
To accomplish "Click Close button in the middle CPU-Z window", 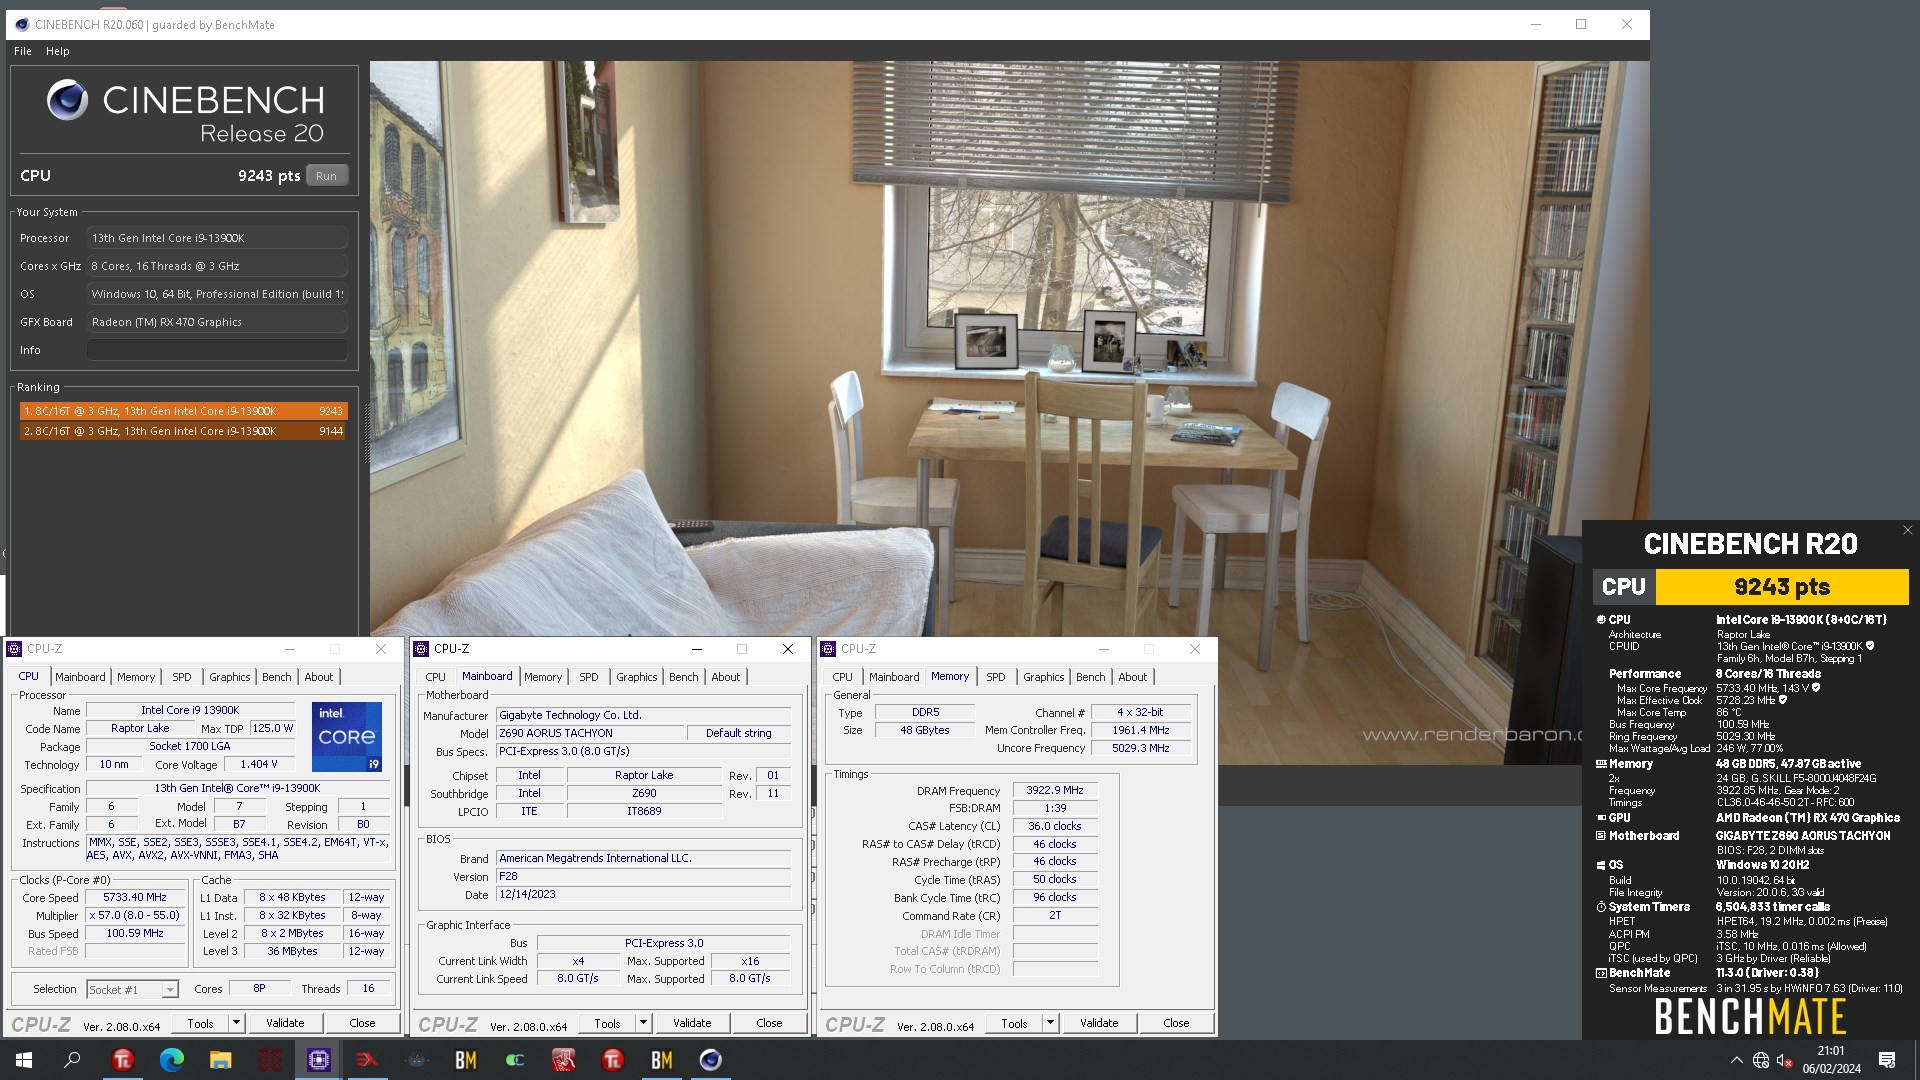I will point(769,1023).
